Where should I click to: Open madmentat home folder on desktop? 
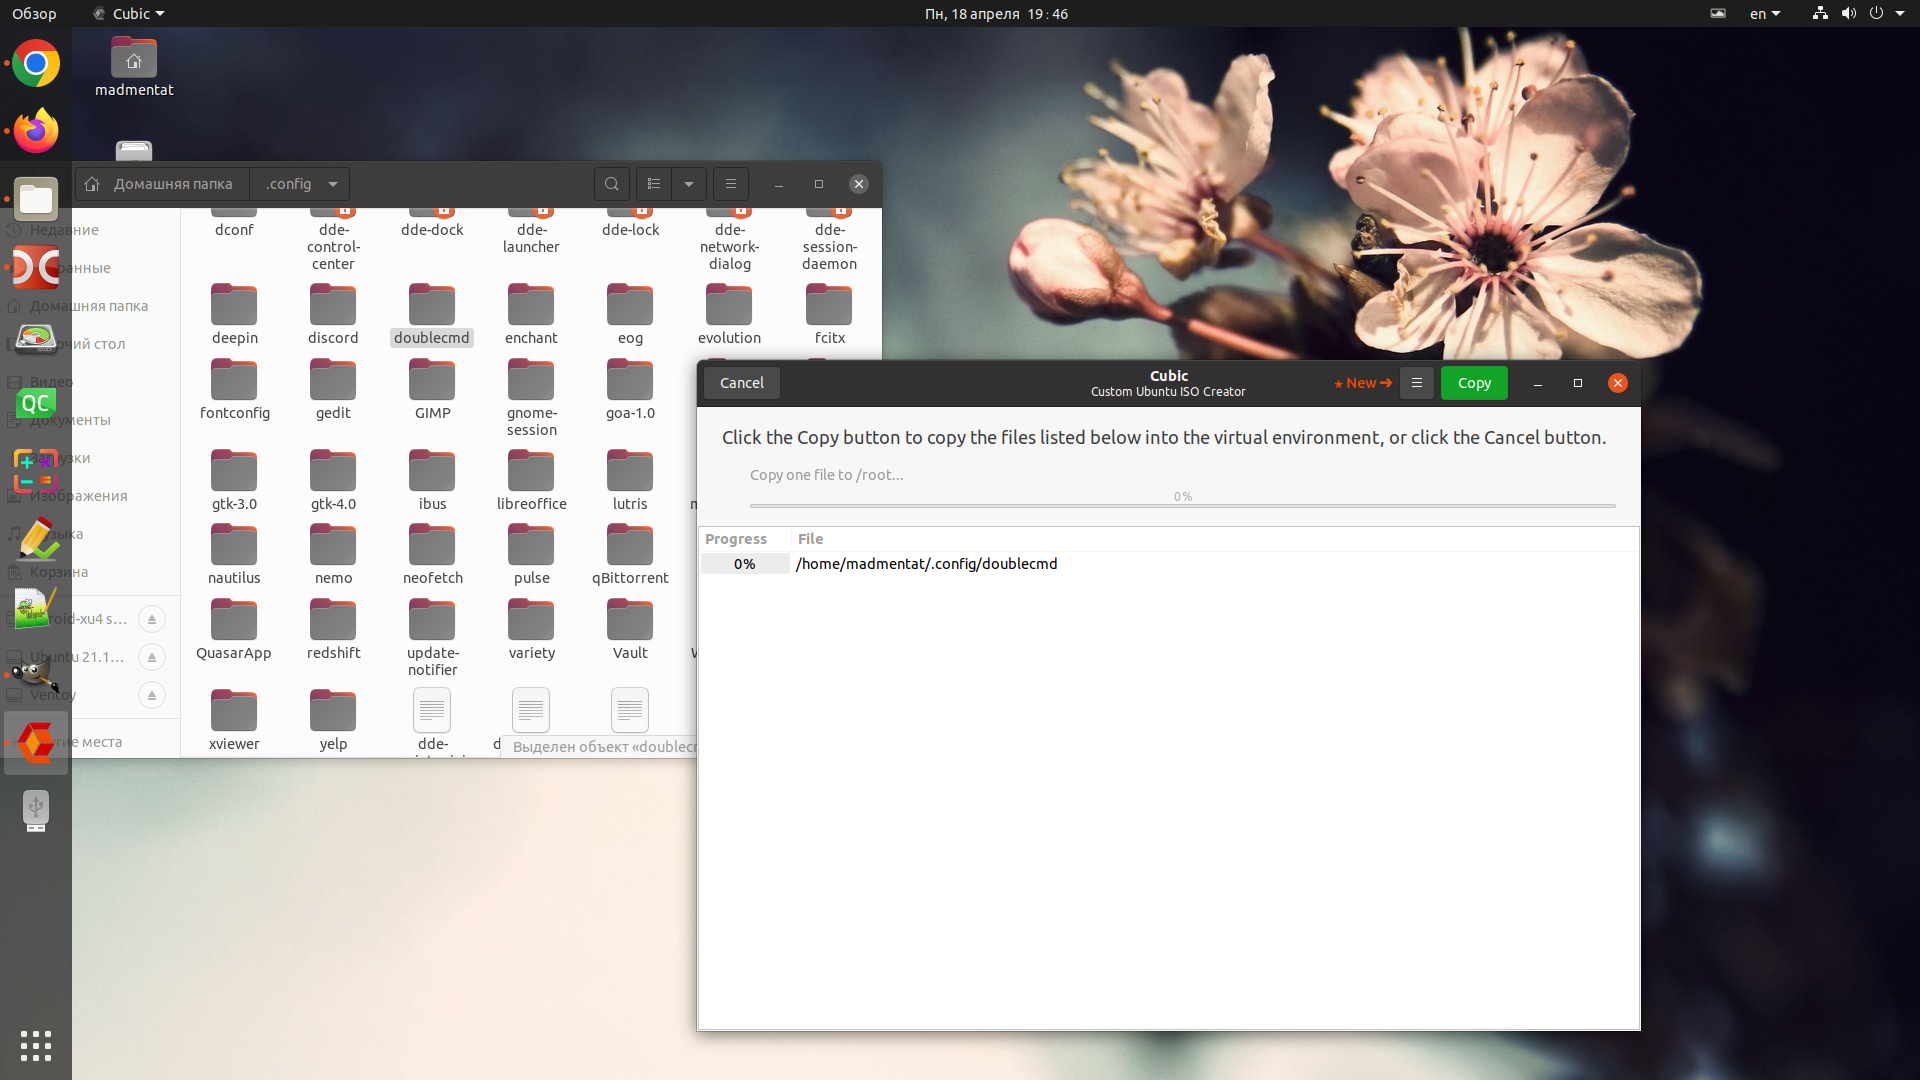pyautogui.click(x=134, y=68)
